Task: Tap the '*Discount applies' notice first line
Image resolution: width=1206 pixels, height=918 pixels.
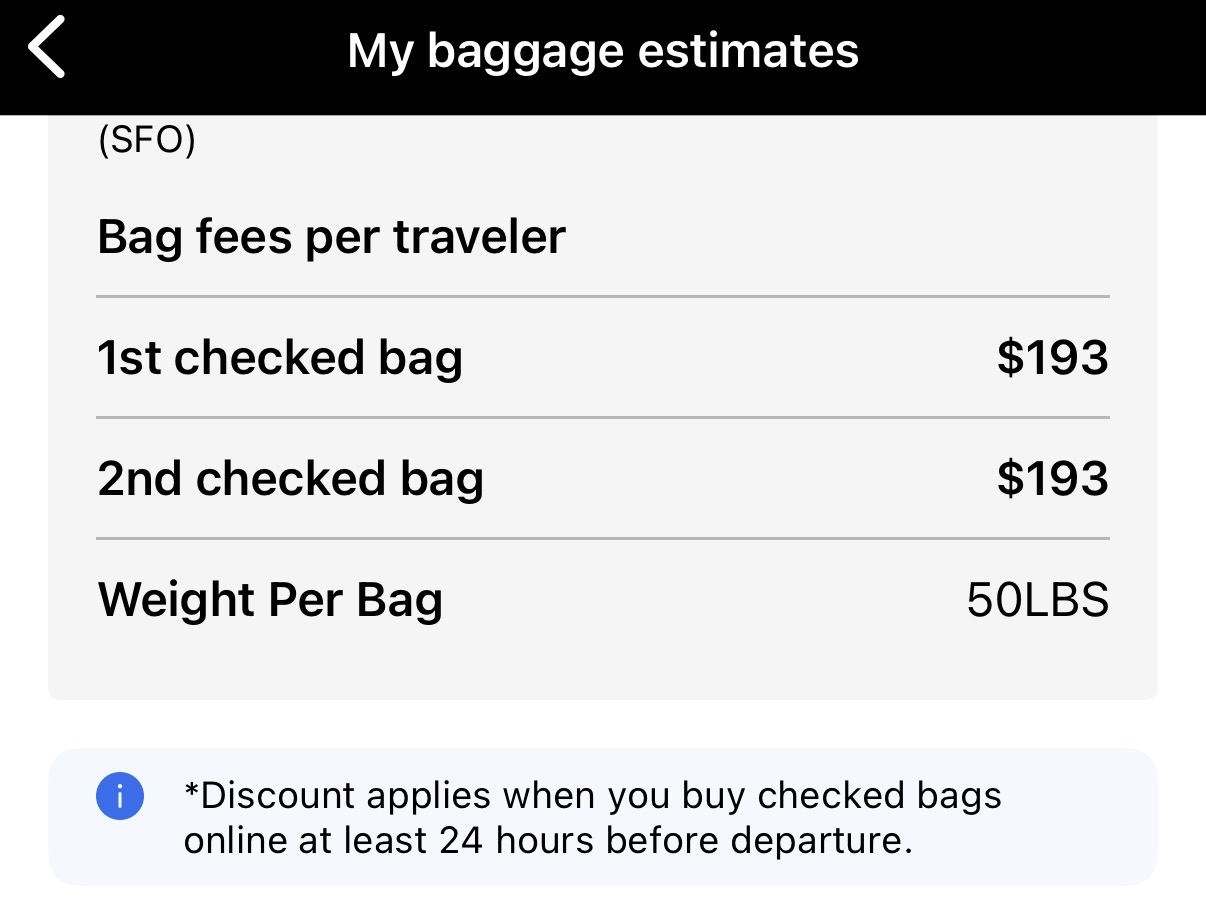Action: 592,796
